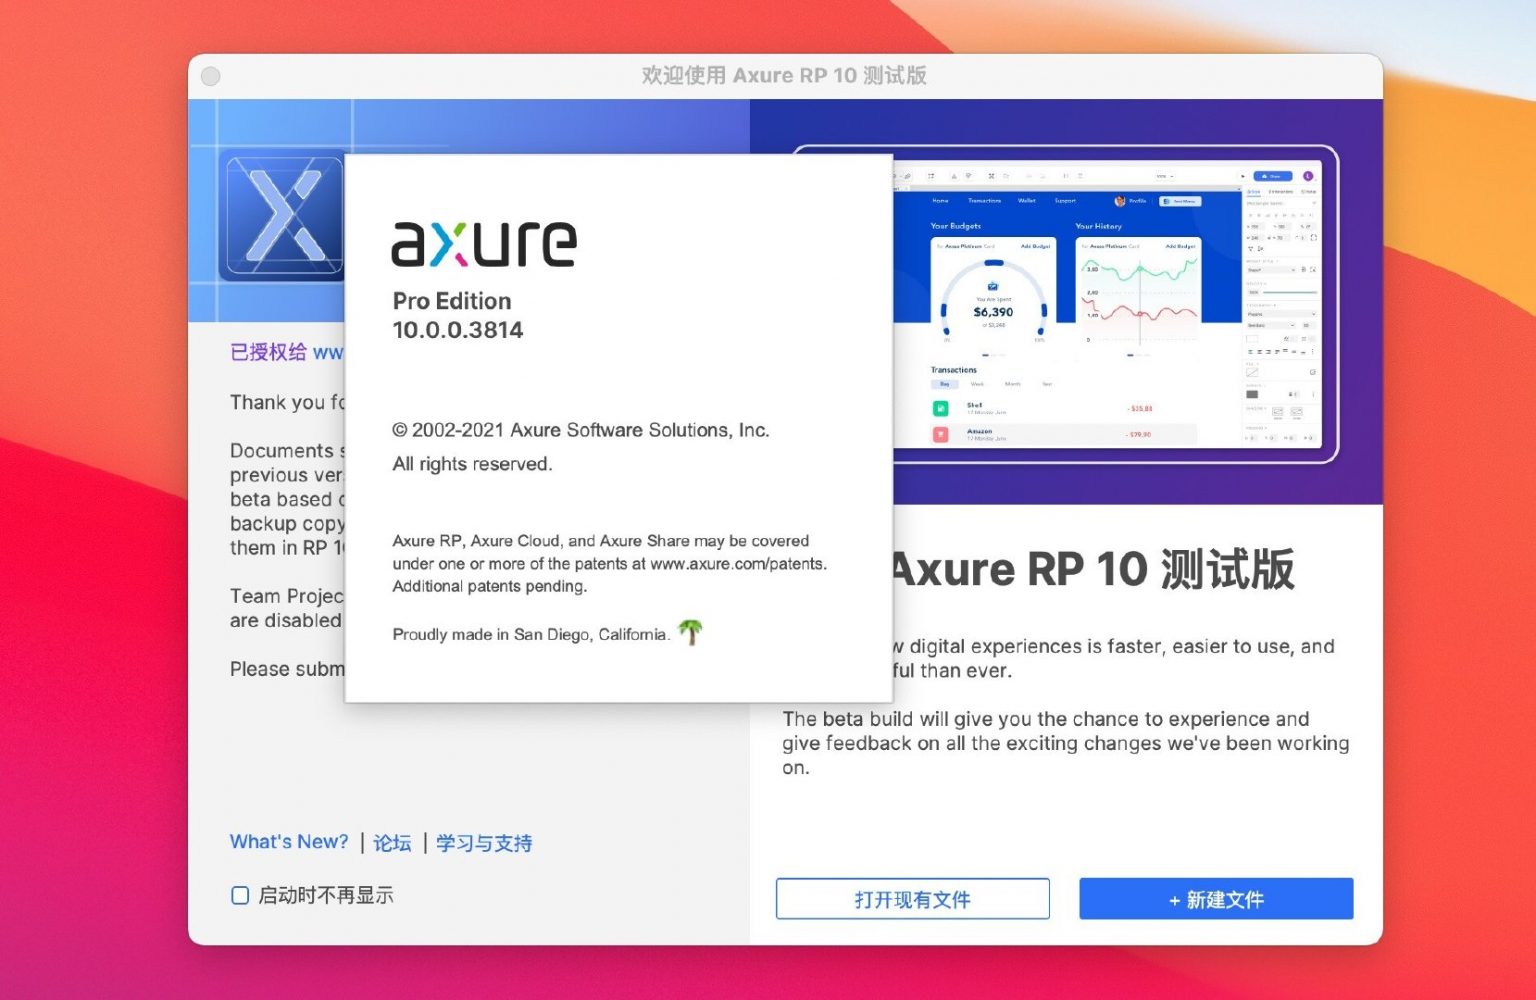
Task: Click the $6,390 budget gauge
Action: tap(992, 311)
